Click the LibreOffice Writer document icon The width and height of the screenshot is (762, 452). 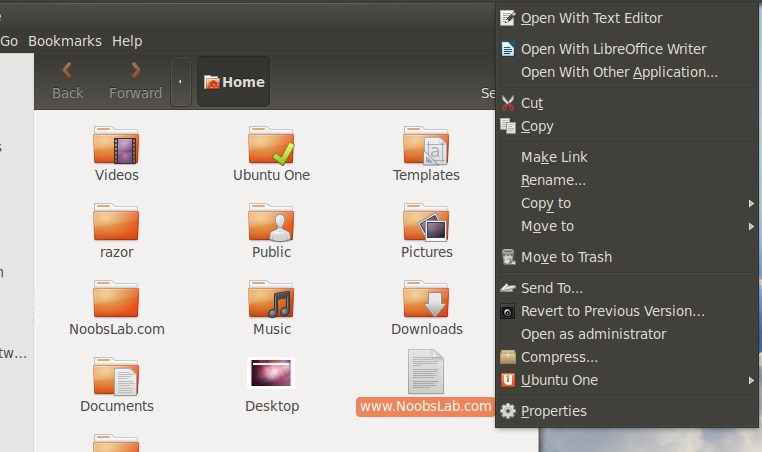[x=508, y=49]
